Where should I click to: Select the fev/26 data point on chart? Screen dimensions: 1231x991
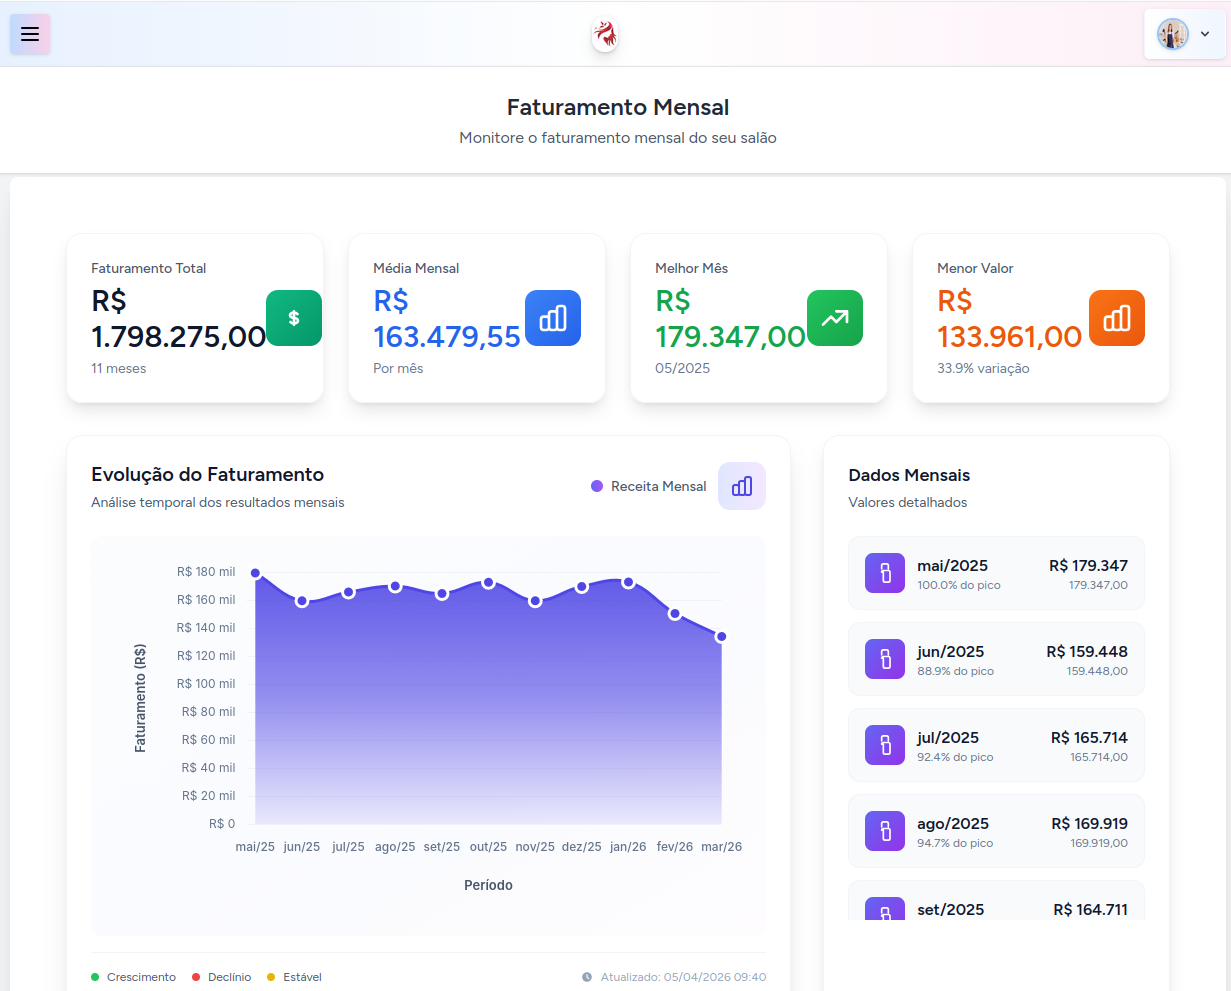675,614
